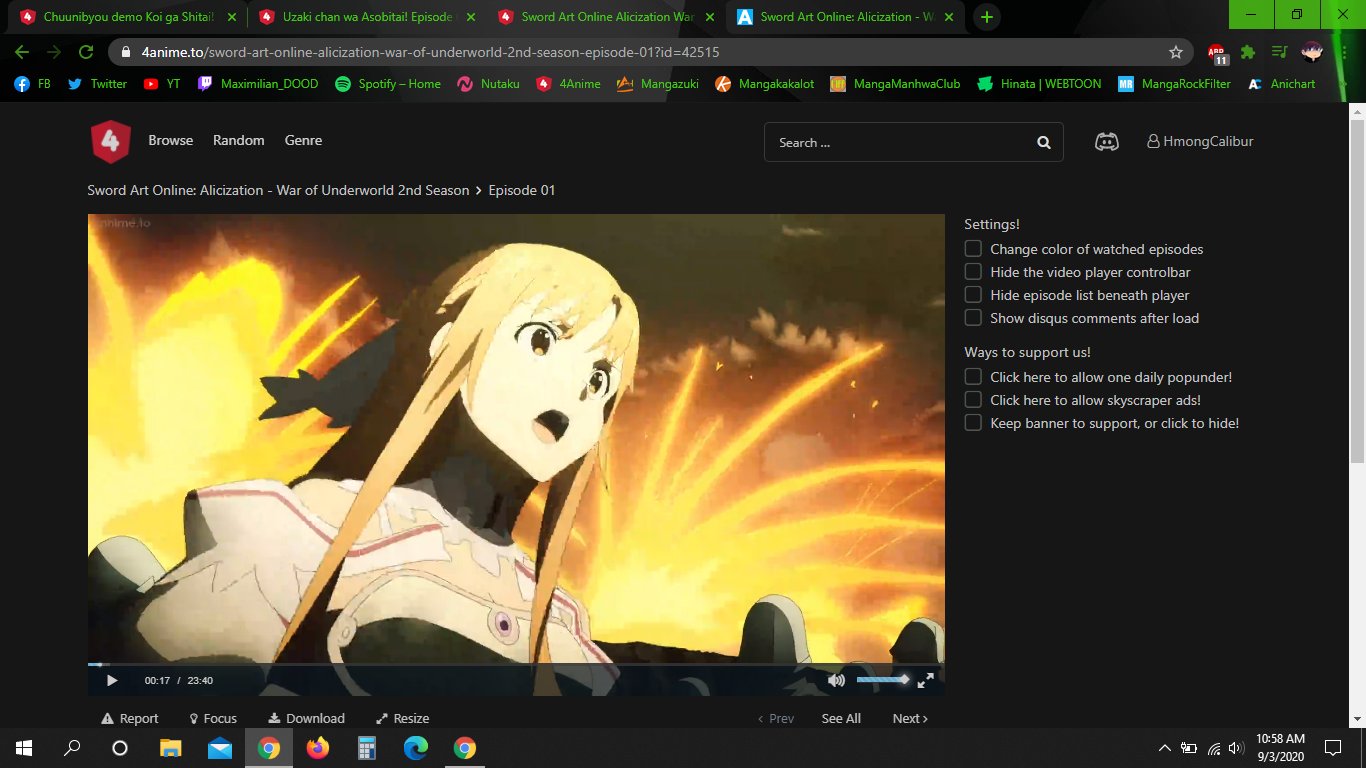Go to series page in breadcrumb
This screenshot has height=768, width=1366.
tap(278, 190)
